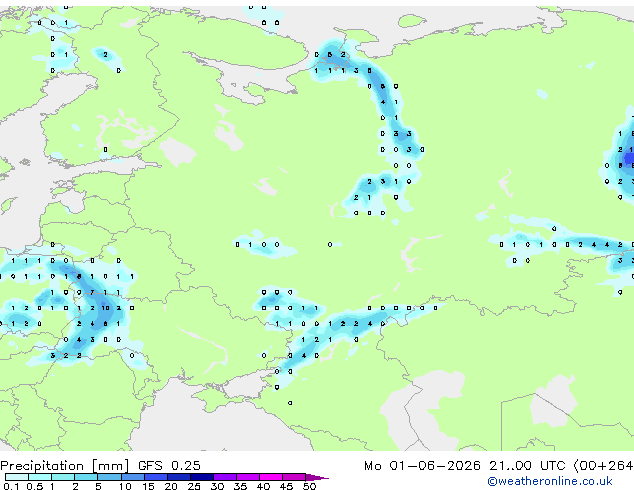Viewport: 634px width, 490px height.
Task: Click the '21..00 UTC' time text
Action: tap(527, 466)
